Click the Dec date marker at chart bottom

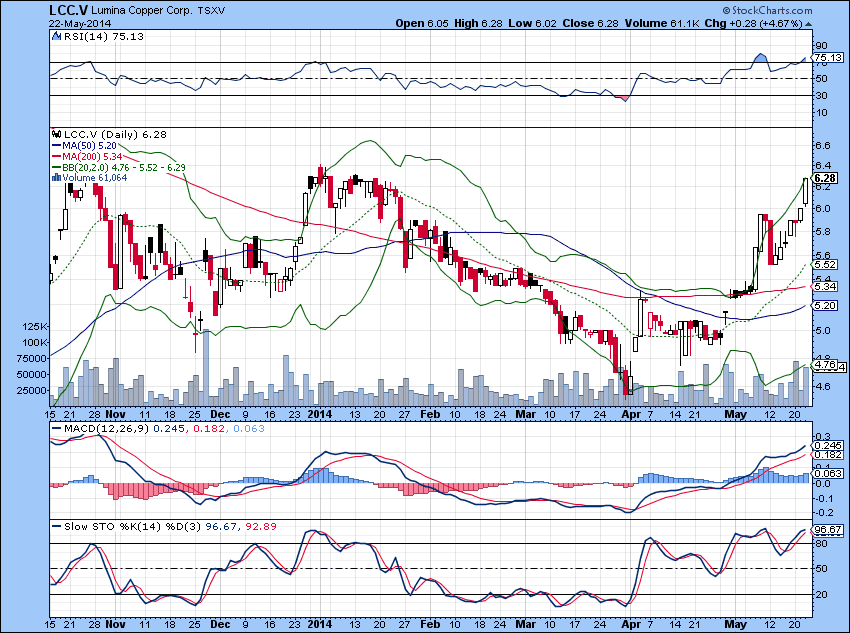click(x=220, y=624)
